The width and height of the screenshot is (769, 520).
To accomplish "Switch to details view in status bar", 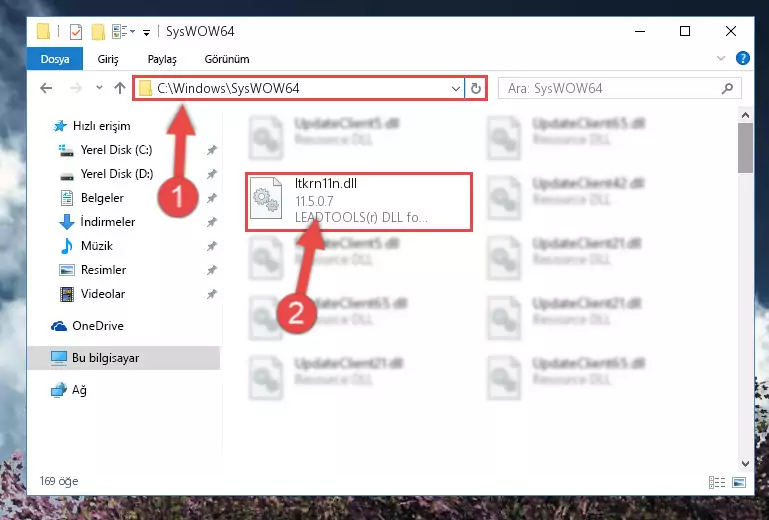I will [x=717, y=483].
